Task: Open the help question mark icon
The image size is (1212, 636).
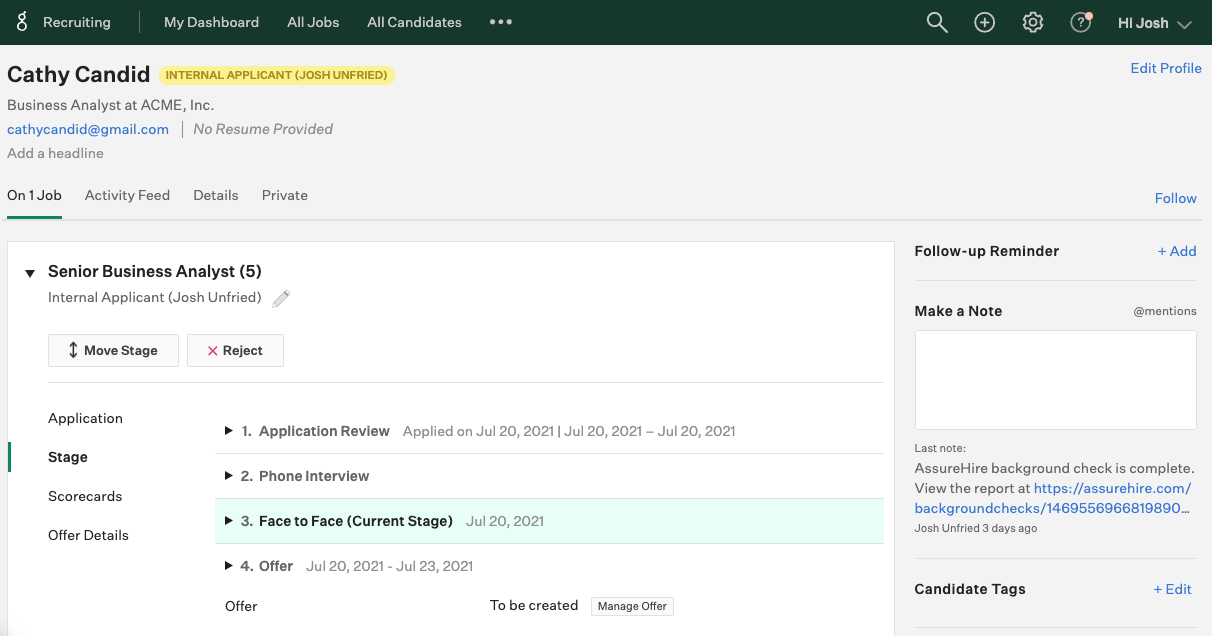Action: click(1080, 22)
